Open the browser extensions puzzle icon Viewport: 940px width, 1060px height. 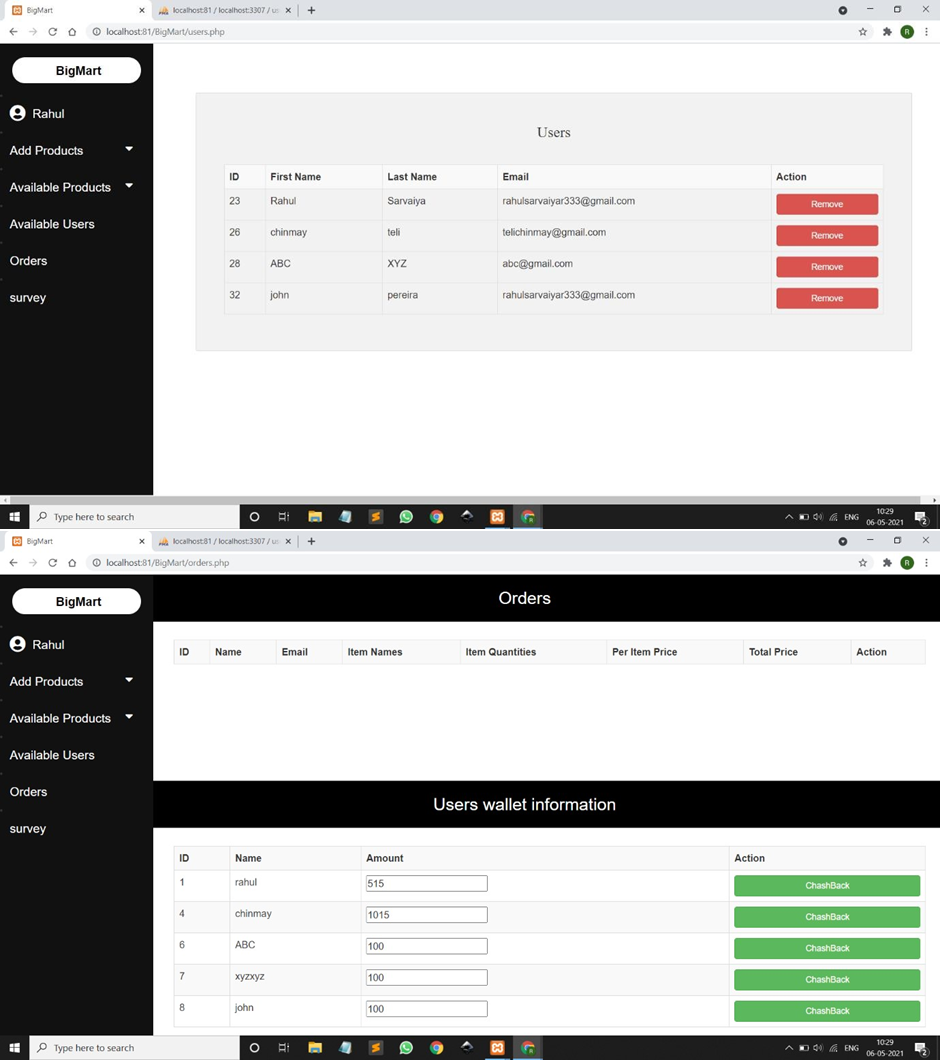point(885,31)
